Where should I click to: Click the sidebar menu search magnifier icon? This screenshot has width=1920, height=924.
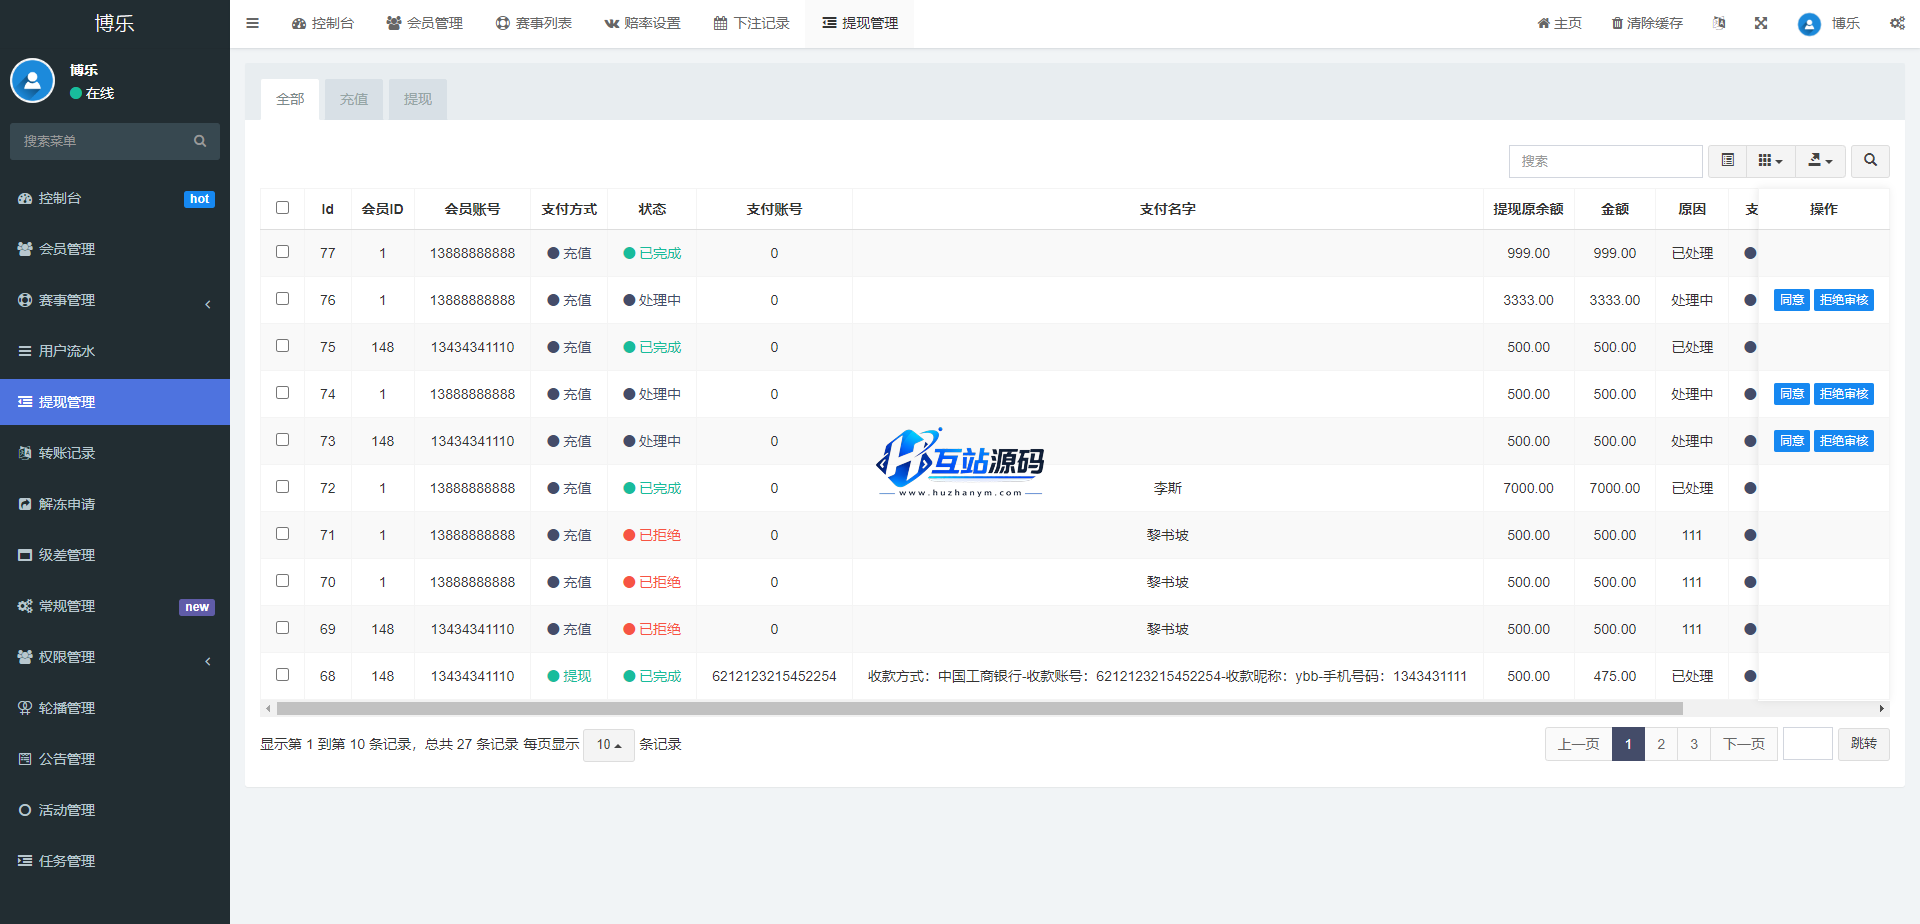point(200,142)
